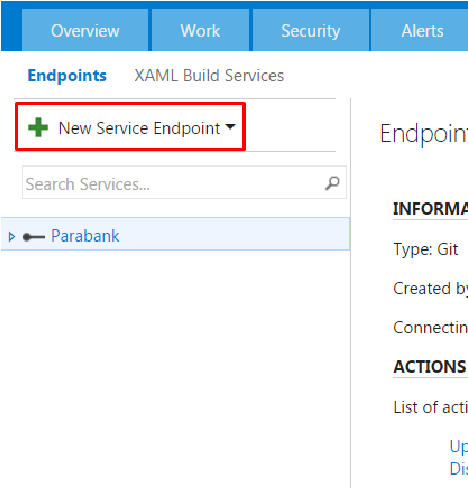Open the New Service Endpoint dropdown arrow
The image size is (468, 488).
tap(230, 127)
